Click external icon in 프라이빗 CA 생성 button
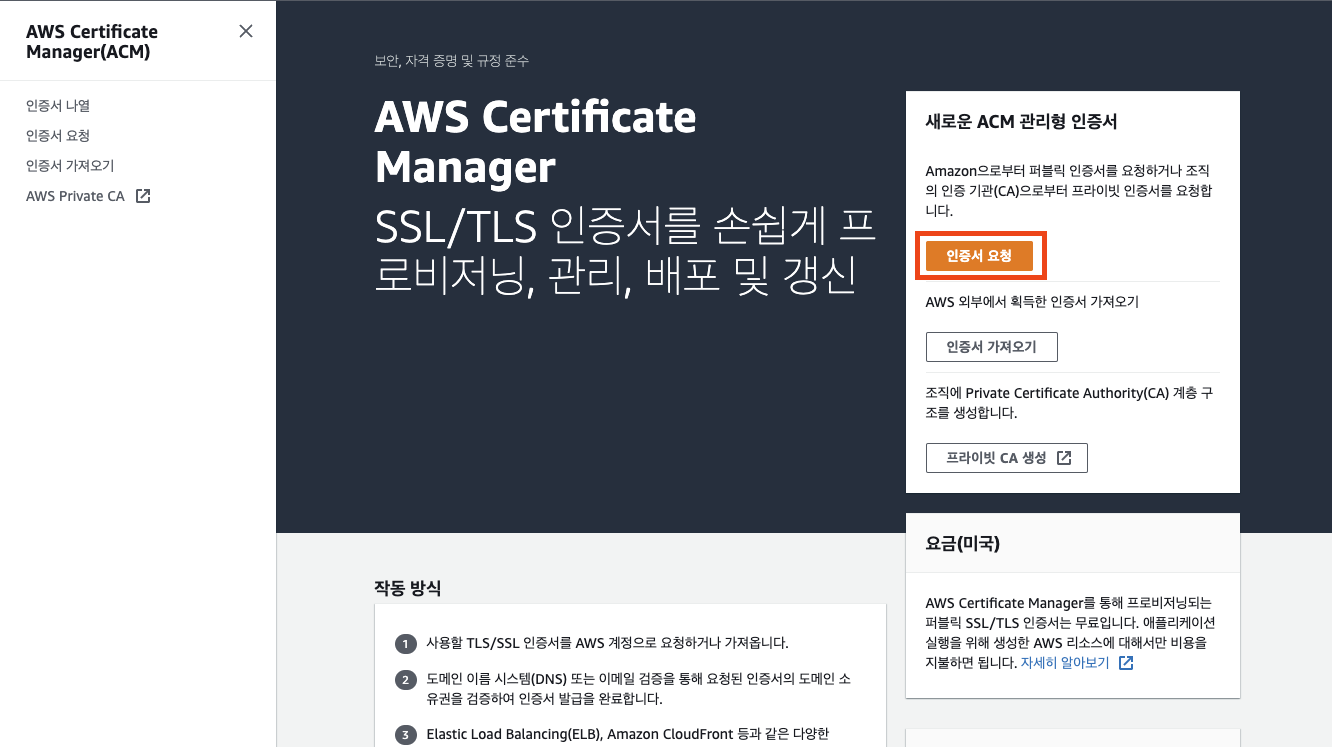 coord(1064,458)
